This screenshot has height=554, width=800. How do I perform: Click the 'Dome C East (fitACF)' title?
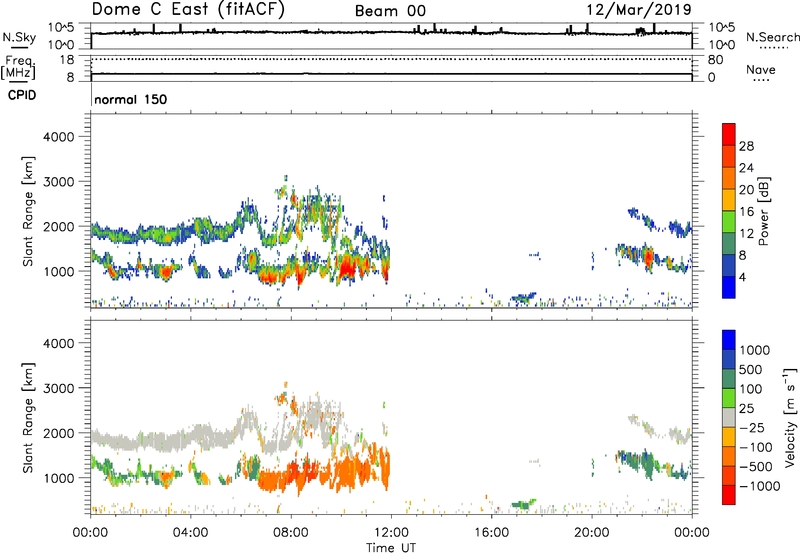188,10
